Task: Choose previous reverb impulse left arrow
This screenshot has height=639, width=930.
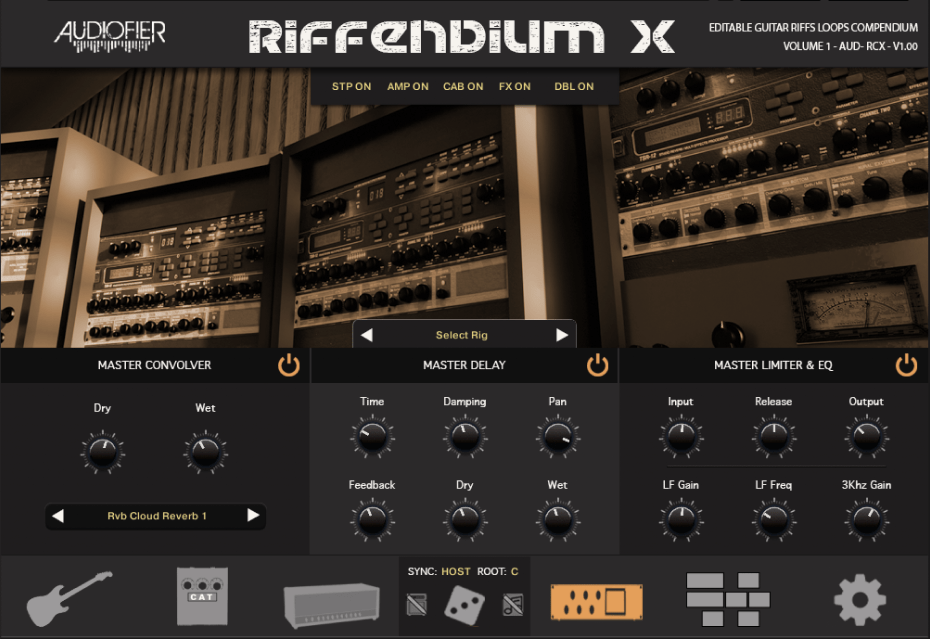Action: (x=58, y=516)
